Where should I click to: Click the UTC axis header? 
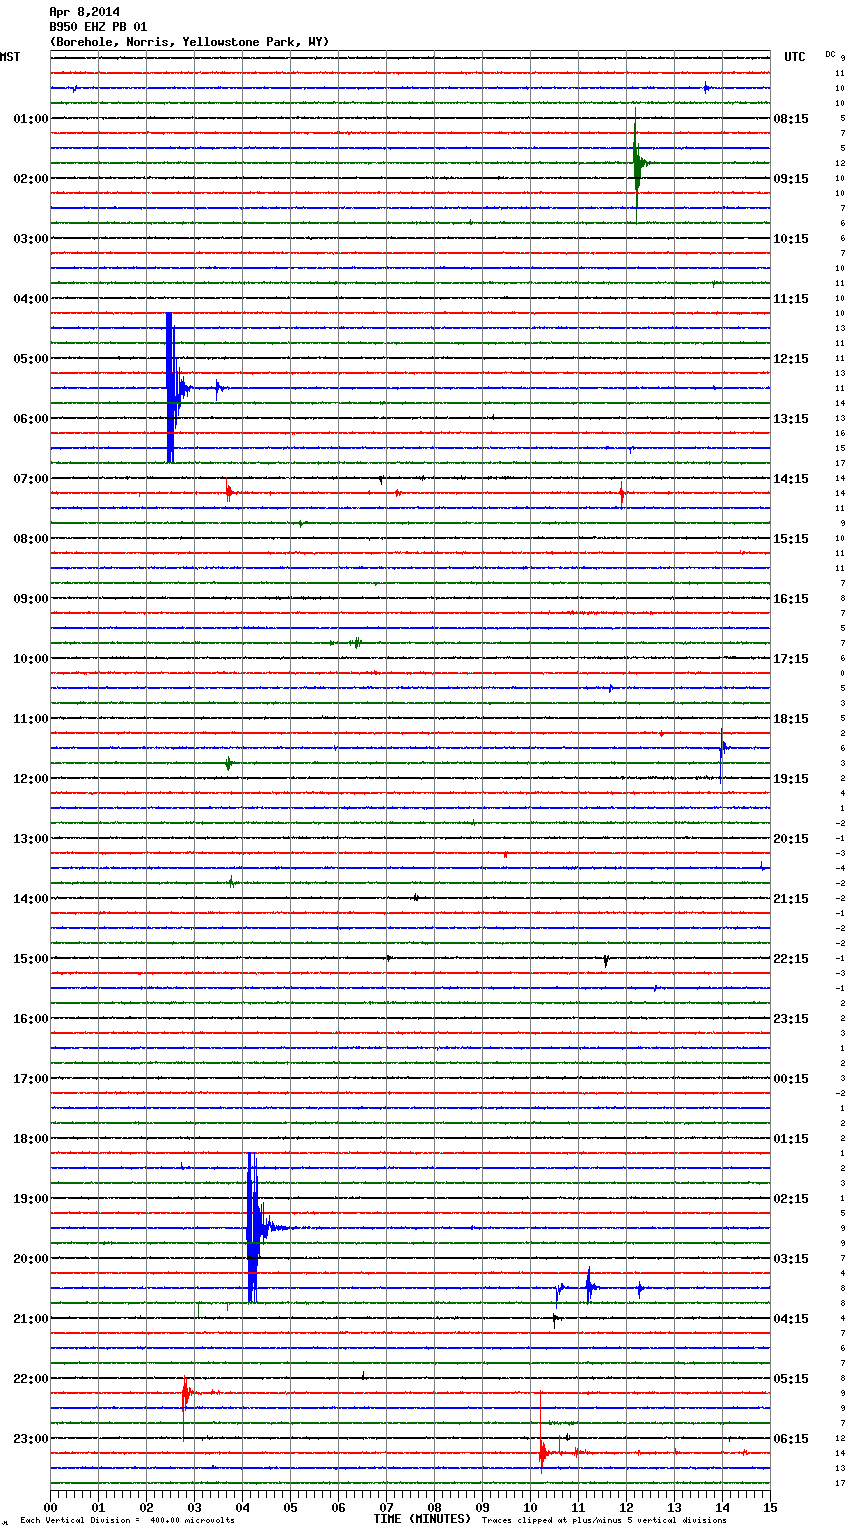[x=795, y=57]
